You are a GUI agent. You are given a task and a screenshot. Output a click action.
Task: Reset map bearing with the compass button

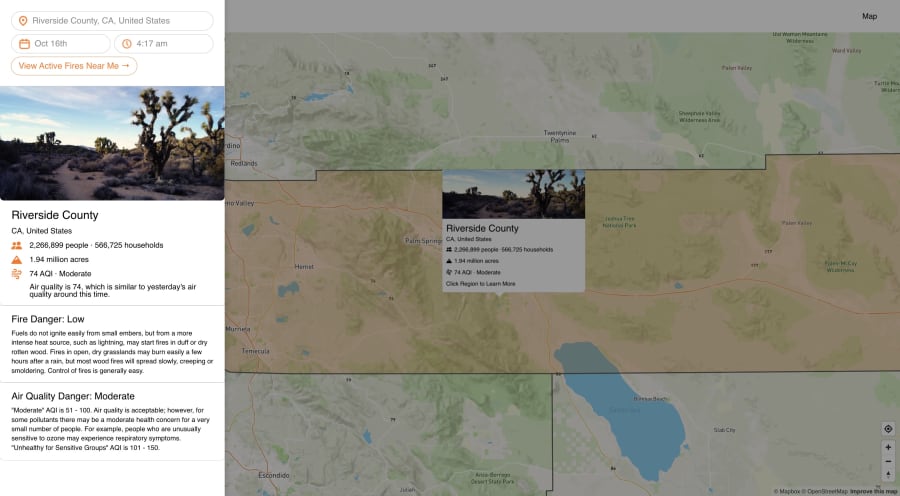(888, 475)
